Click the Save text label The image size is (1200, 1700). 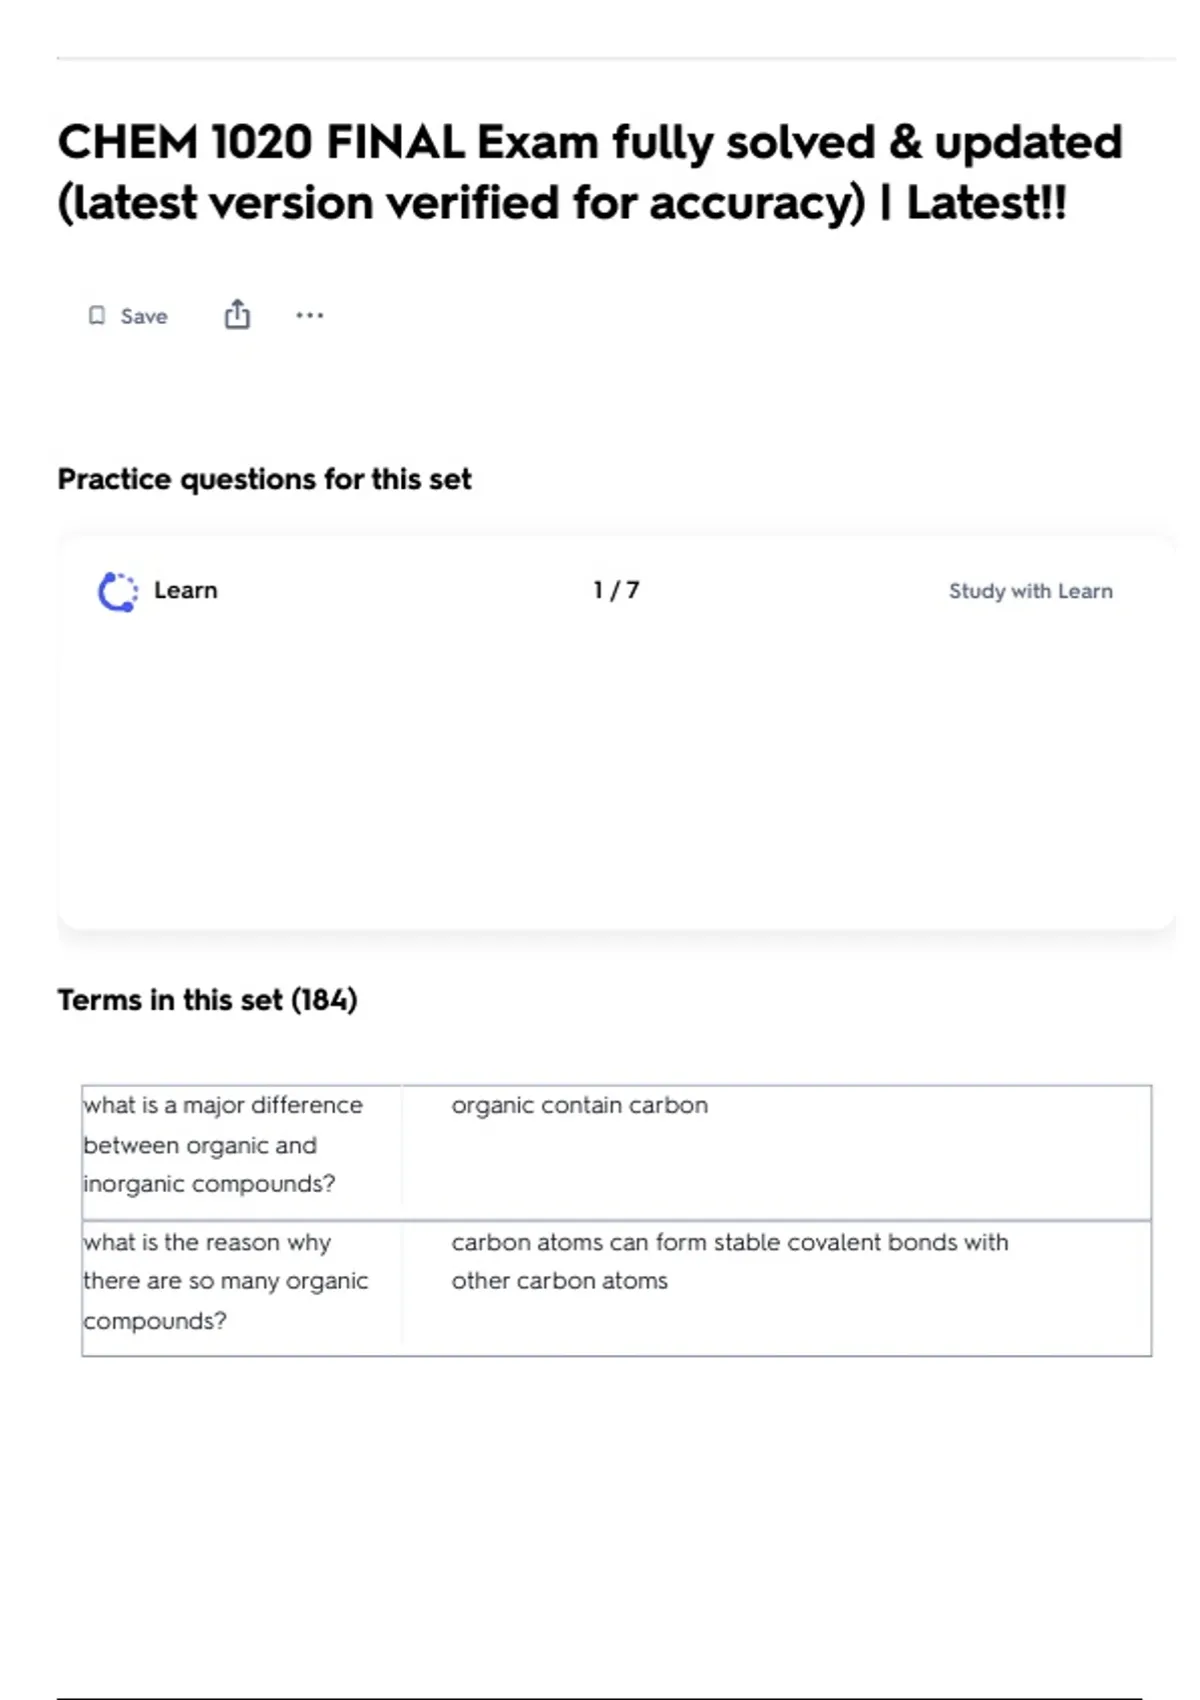point(144,316)
